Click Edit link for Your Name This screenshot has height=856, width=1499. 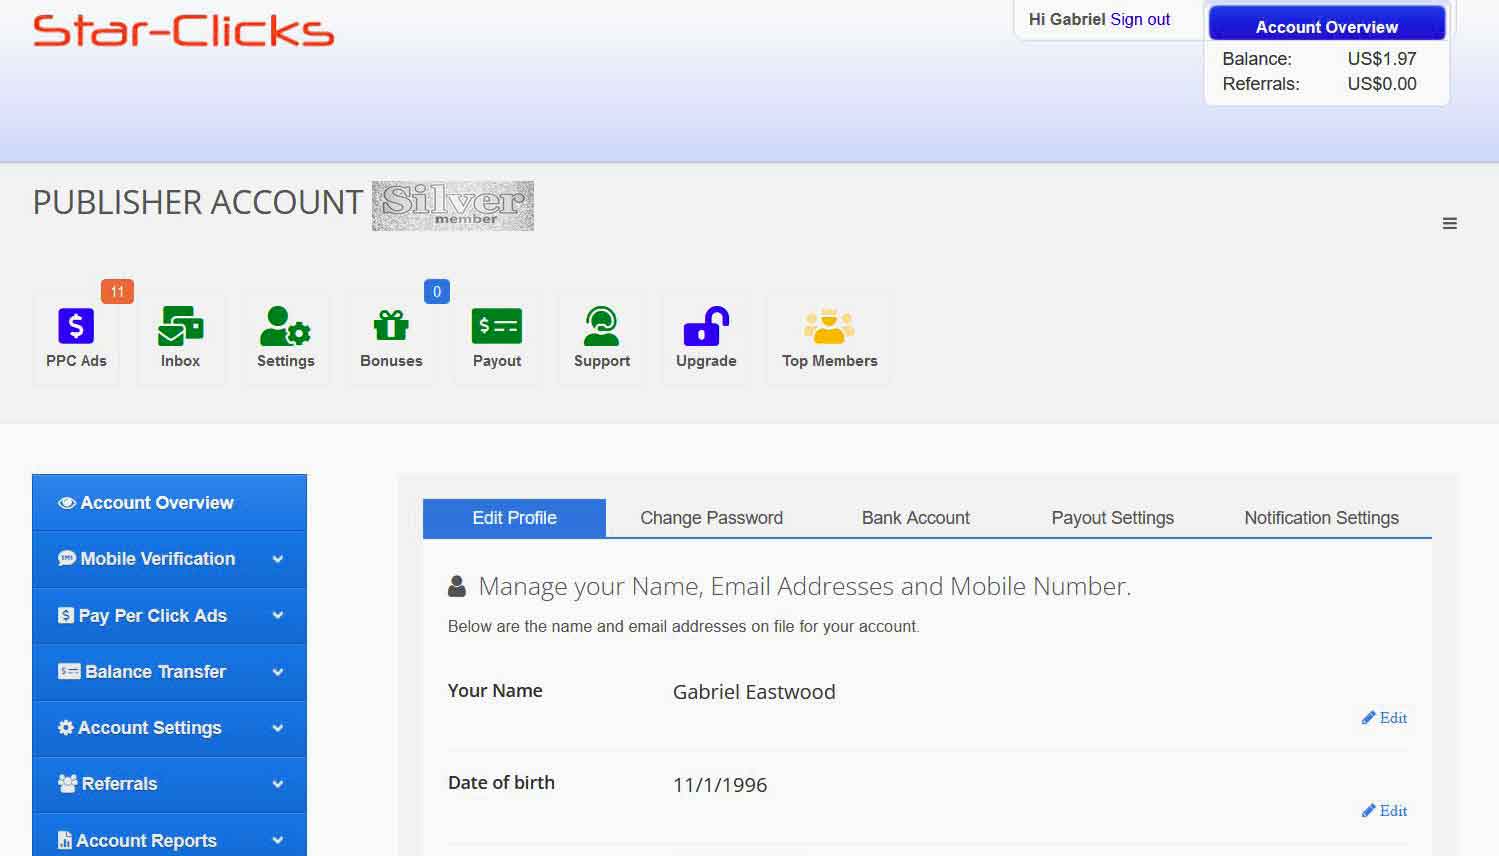click(x=1384, y=718)
